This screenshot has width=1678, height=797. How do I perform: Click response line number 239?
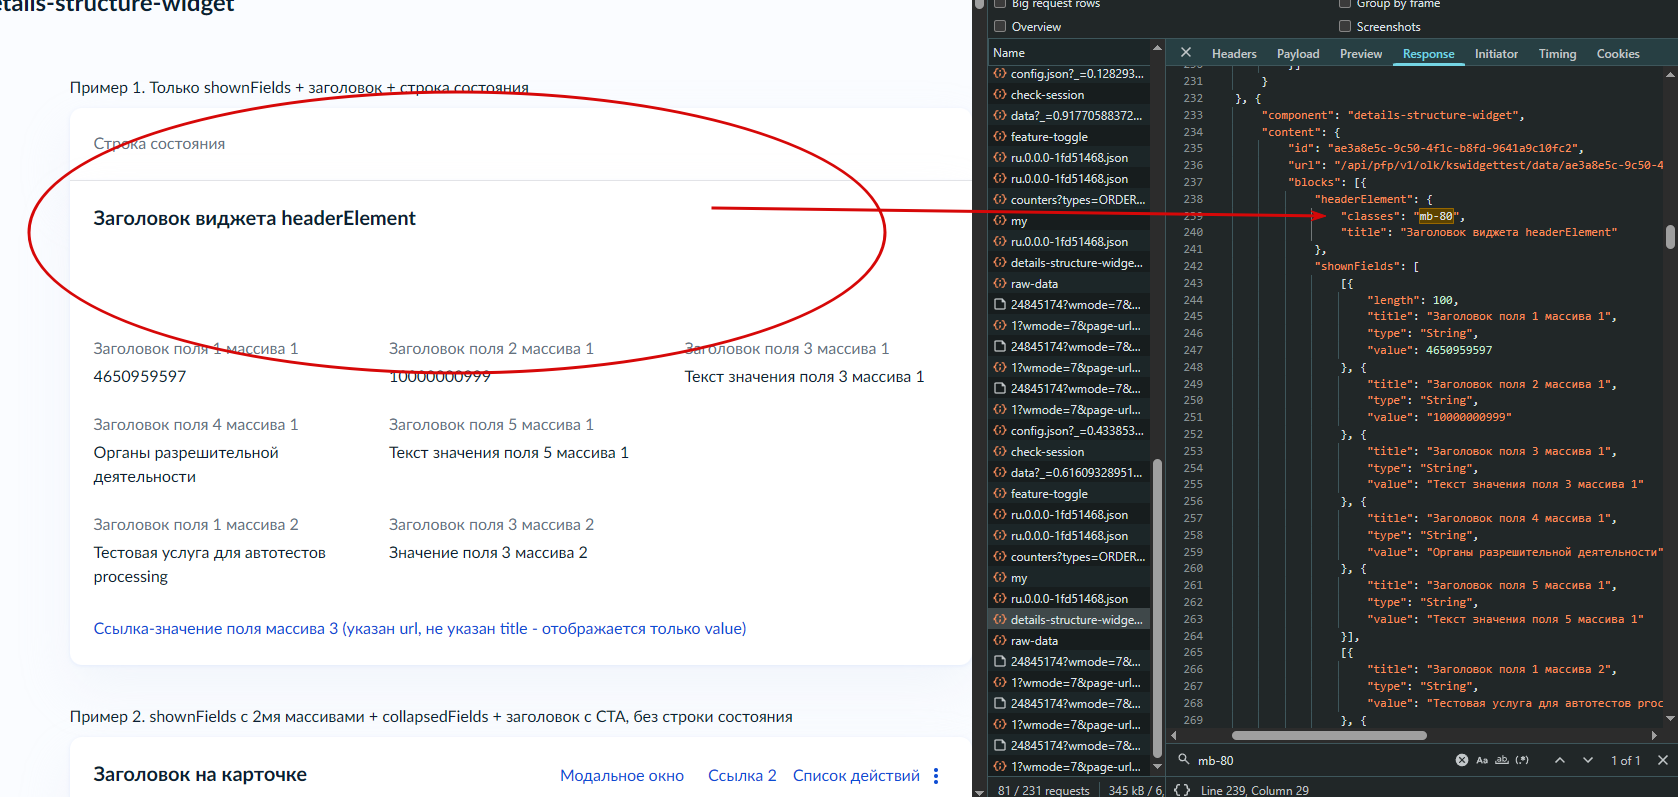point(1193,216)
